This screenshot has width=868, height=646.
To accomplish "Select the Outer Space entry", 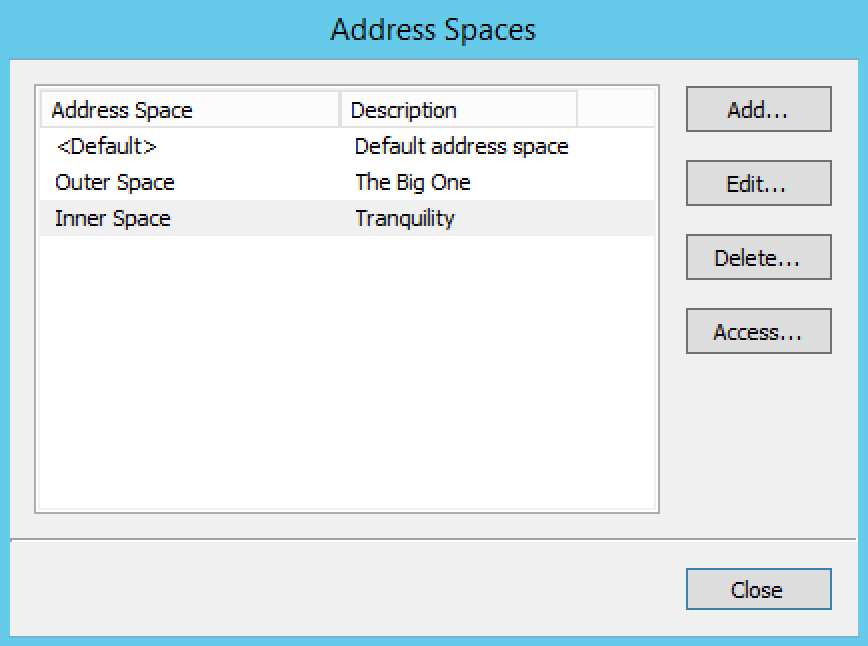I will pyautogui.click(x=114, y=183).
